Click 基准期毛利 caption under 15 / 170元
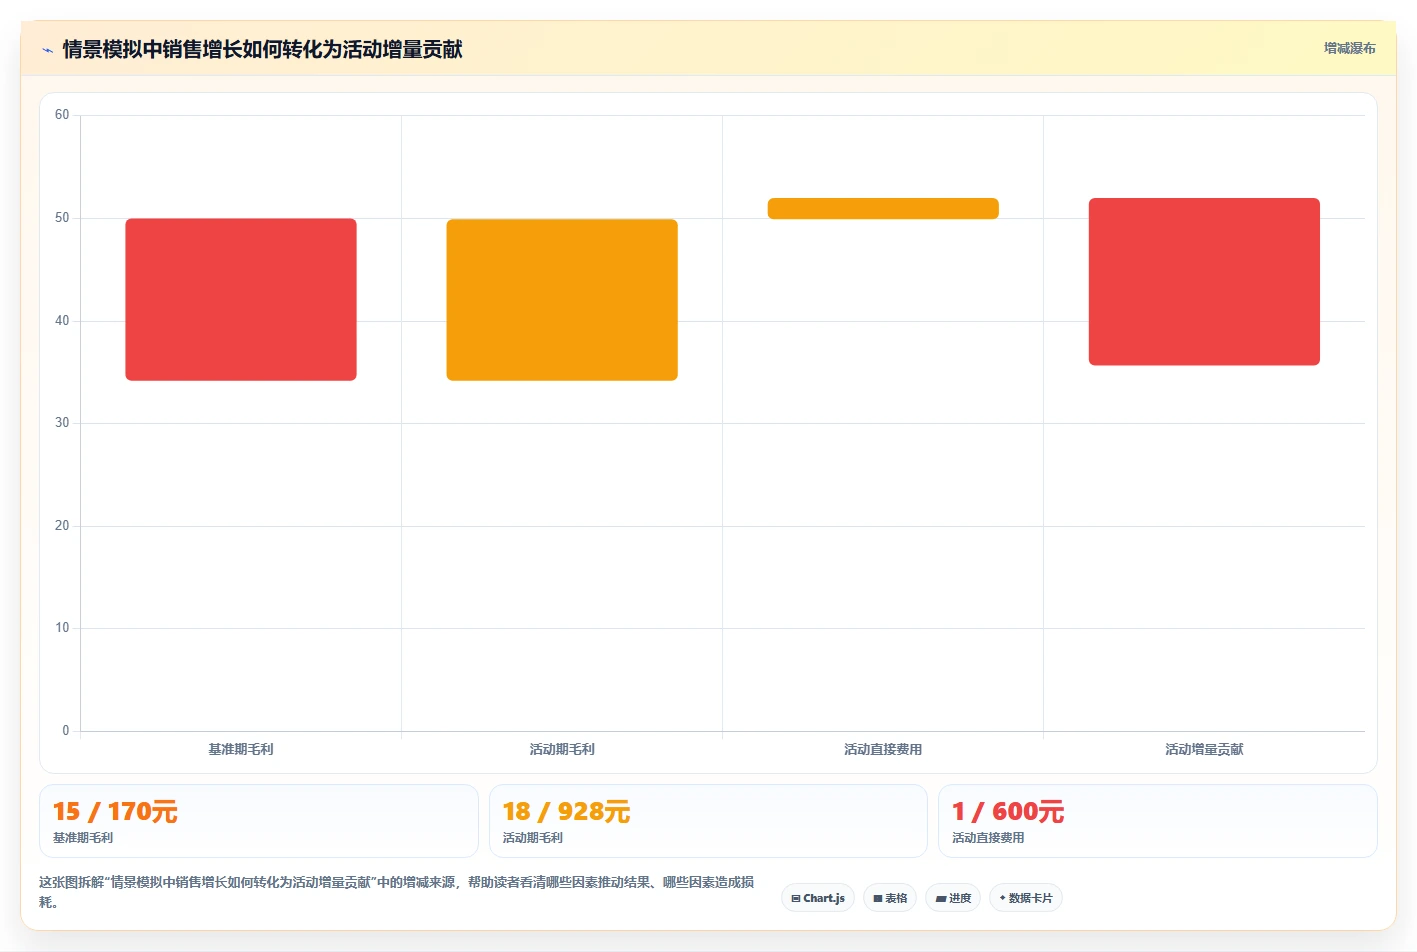Screen dimensions: 1417x952 pyautogui.click(x=83, y=838)
